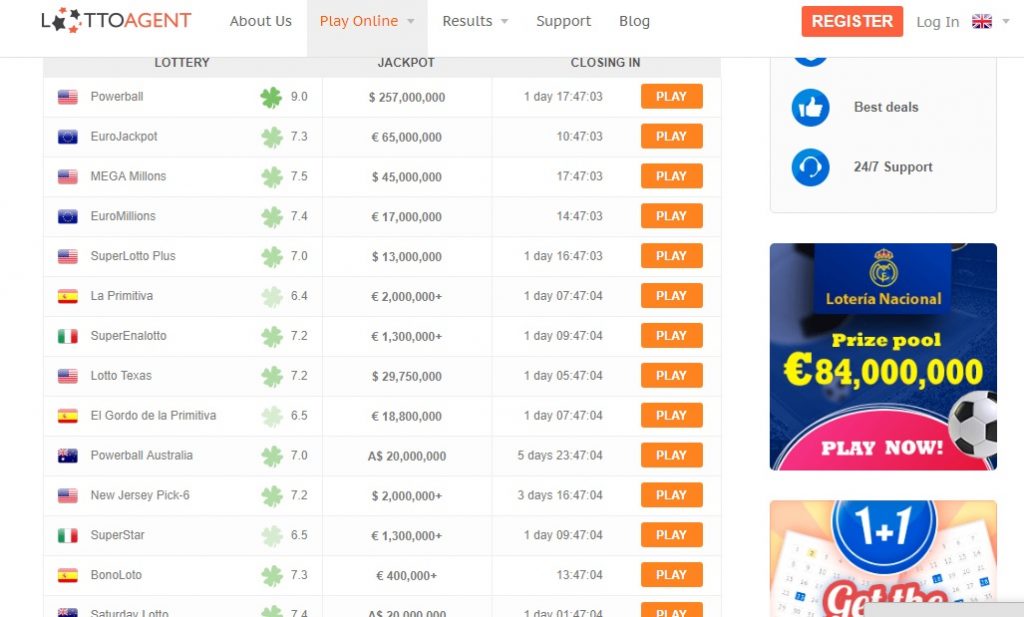This screenshot has width=1024, height=617.
Task: Click the USA flag beside Lotto Texas
Action: point(67,376)
